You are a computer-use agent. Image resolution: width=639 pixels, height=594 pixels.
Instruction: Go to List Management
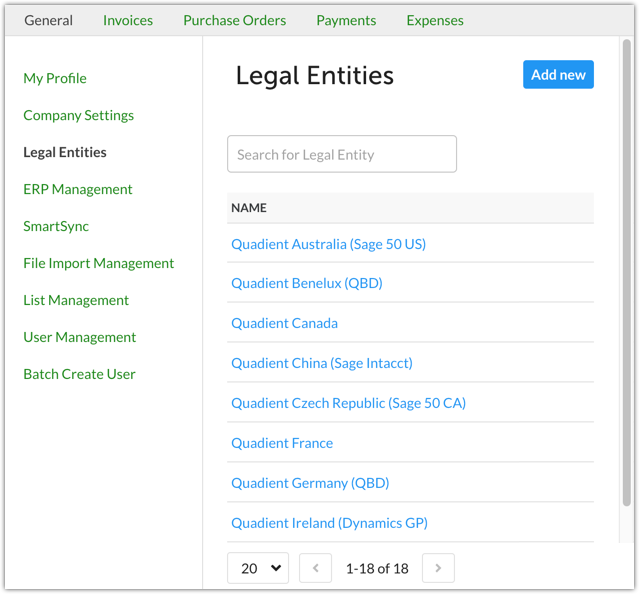(x=76, y=300)
